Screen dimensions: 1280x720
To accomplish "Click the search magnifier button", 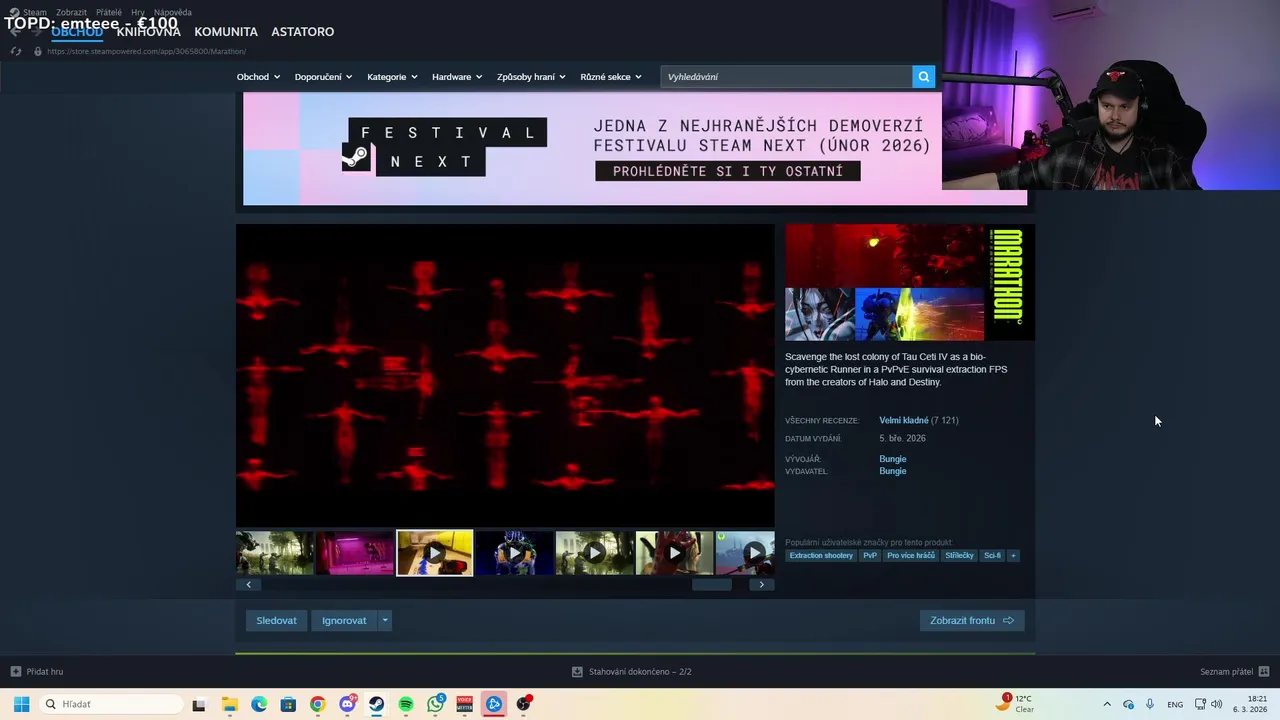I will pyautogui.click(x=924, y=77).
